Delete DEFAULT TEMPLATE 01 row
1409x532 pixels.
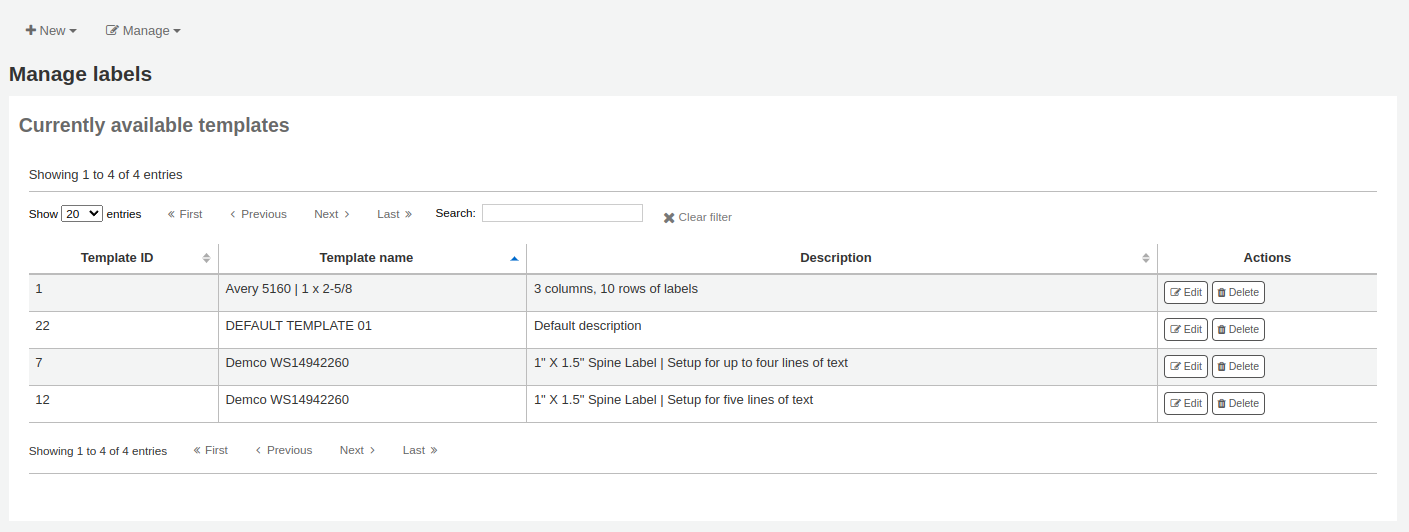1238,330
